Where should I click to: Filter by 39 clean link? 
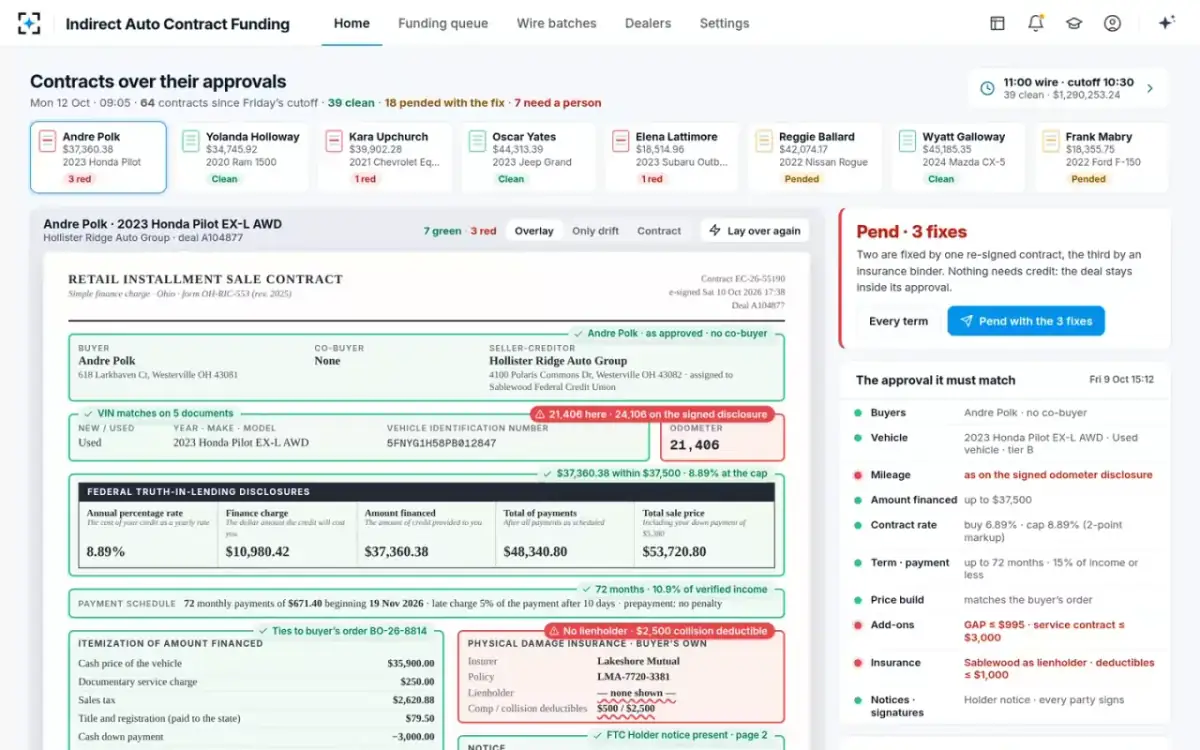point(351,103)
